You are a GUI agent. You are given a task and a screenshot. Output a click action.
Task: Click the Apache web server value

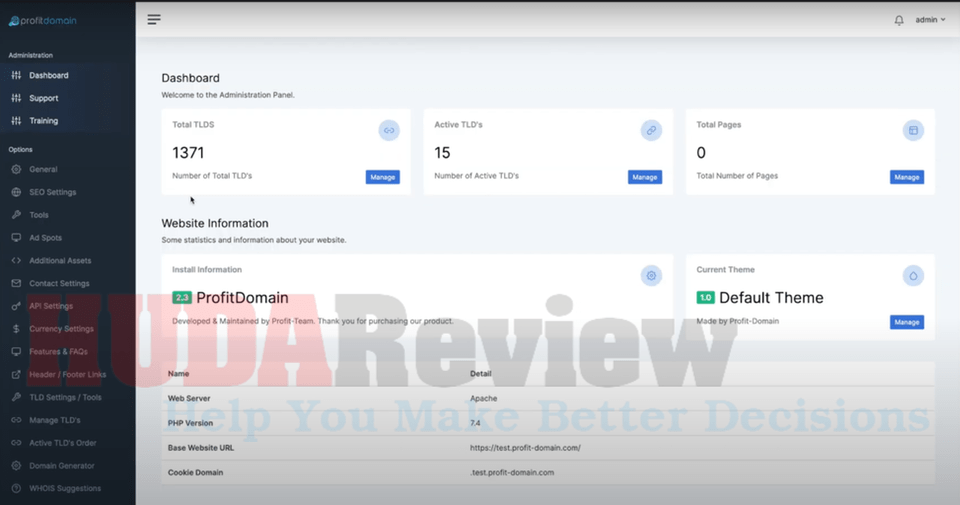pos(484,398)
